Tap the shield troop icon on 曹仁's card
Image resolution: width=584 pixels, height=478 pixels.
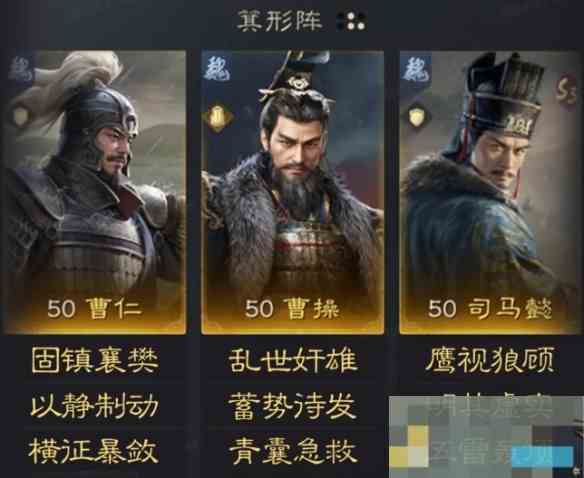[x=21, y=116]
